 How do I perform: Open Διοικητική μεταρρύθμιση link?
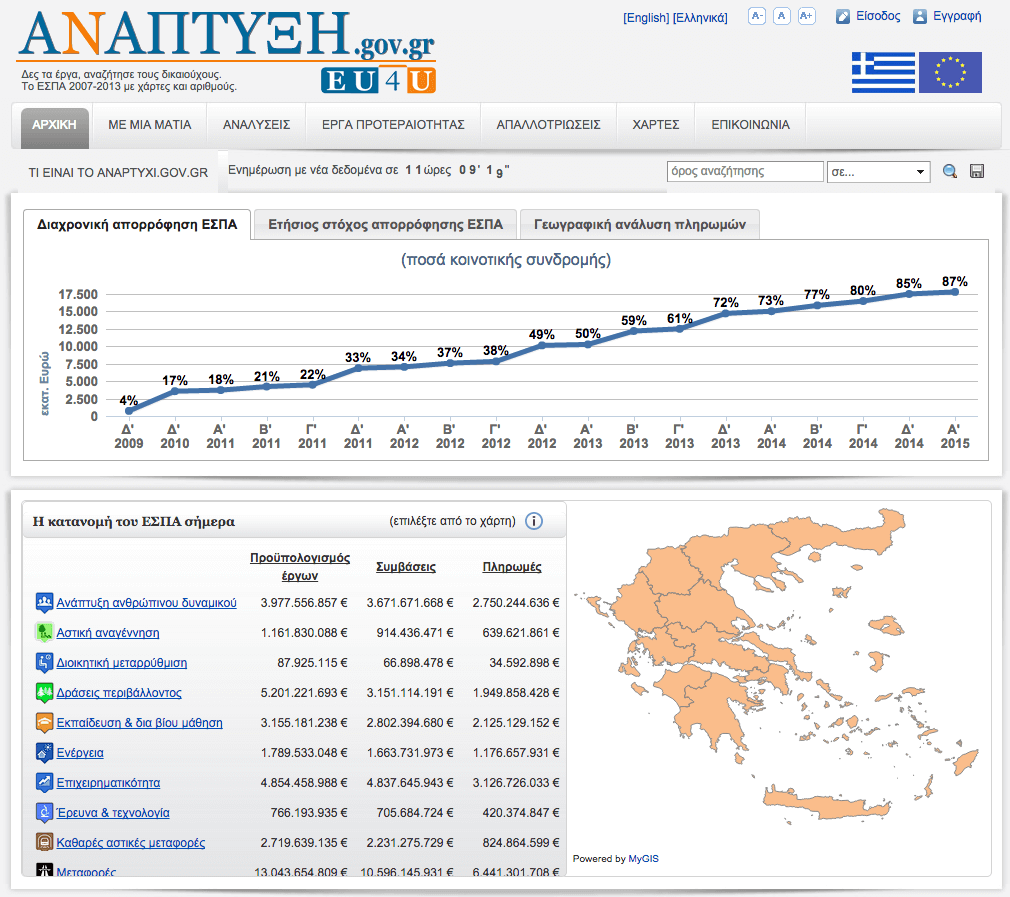point(122,663)
